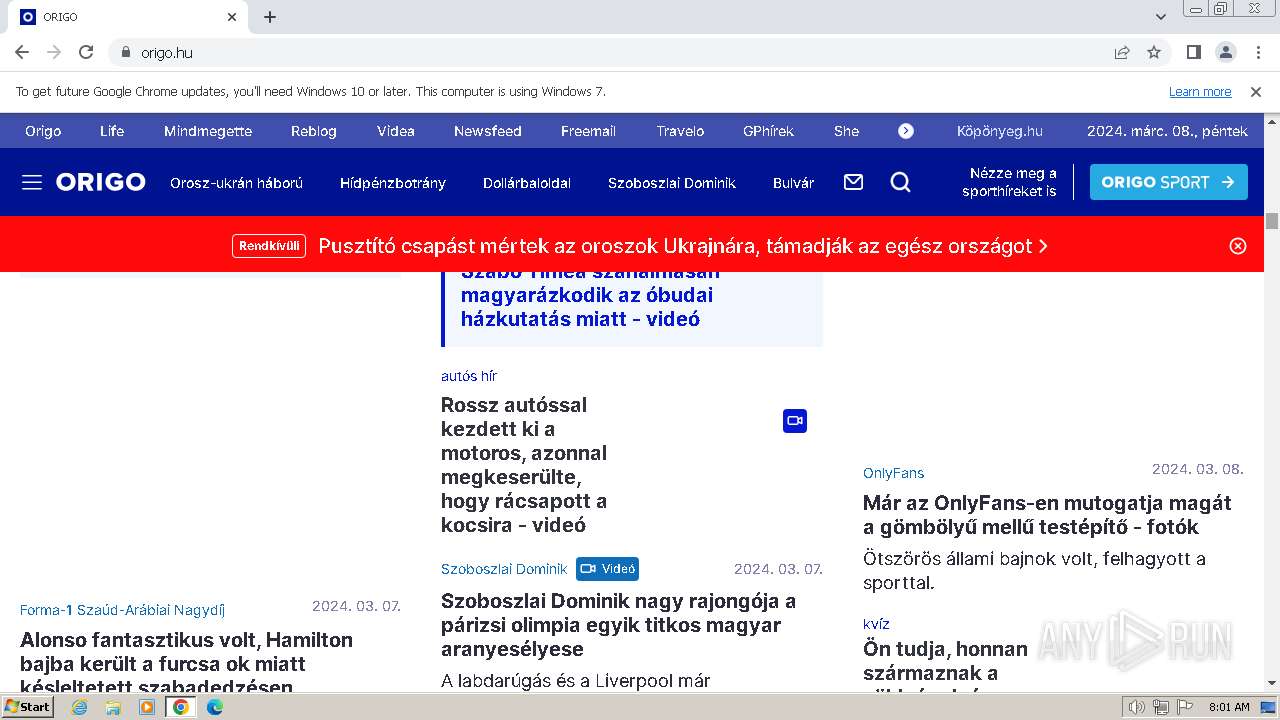Open Köpönyeg.hu weather link
Viewport: 1280px width, 720px height.
pos(1000,131)
